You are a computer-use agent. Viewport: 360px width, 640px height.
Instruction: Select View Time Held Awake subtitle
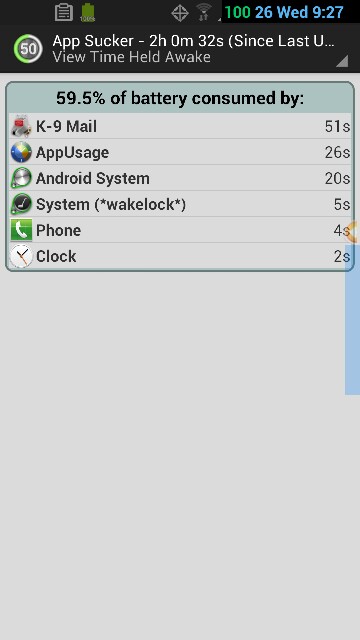131,57
